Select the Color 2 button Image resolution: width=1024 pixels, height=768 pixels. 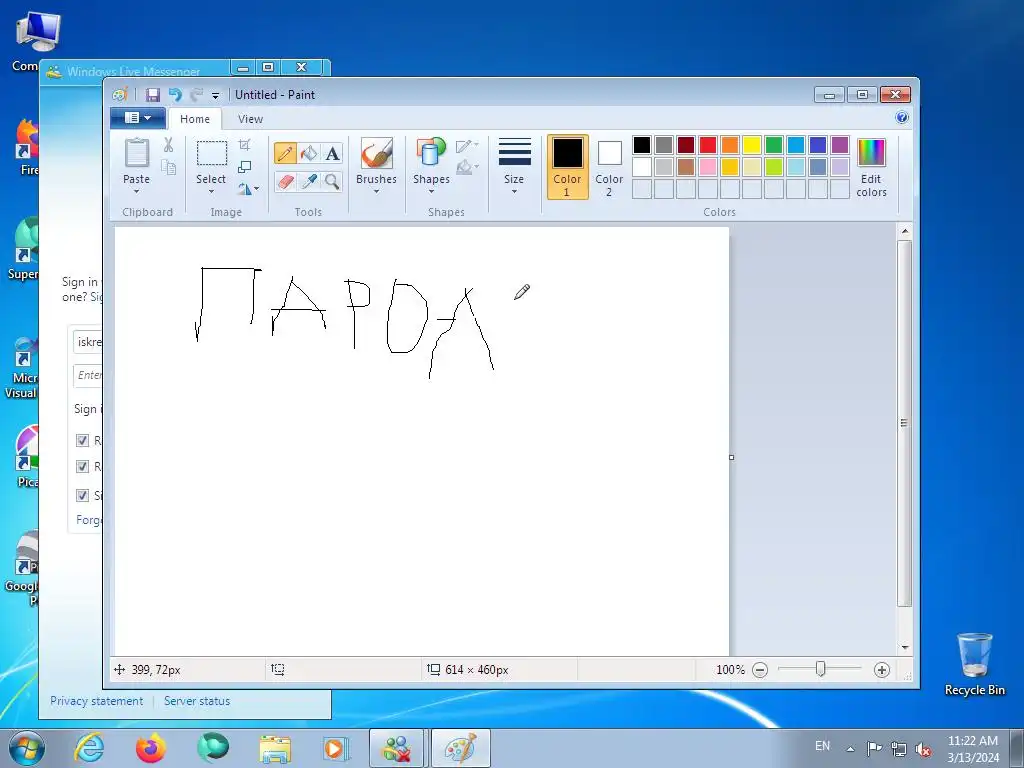[x=609, y=167]
